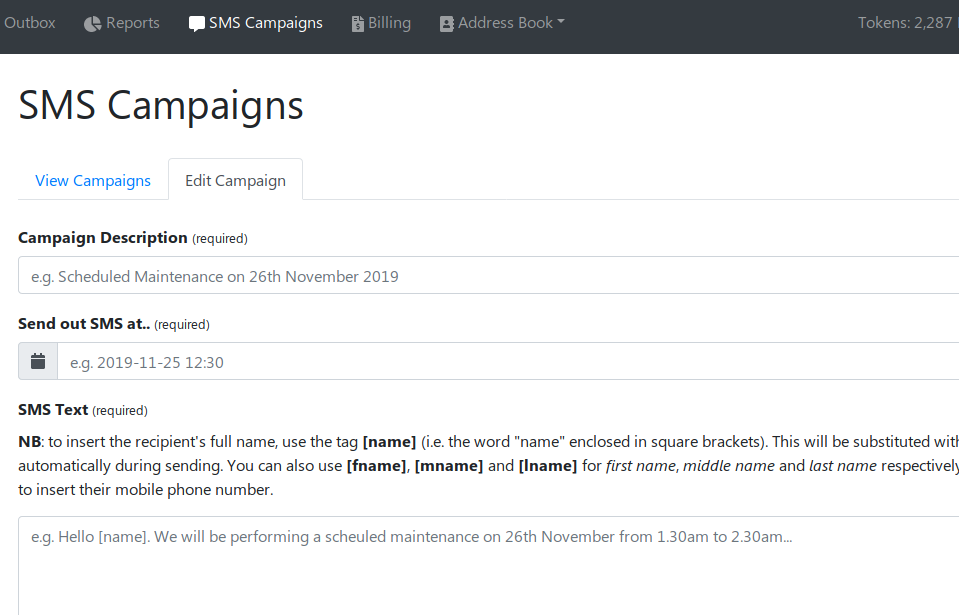Open the Billing text link
Viewport: 959px width, 615px height.
tap(390, 23)
